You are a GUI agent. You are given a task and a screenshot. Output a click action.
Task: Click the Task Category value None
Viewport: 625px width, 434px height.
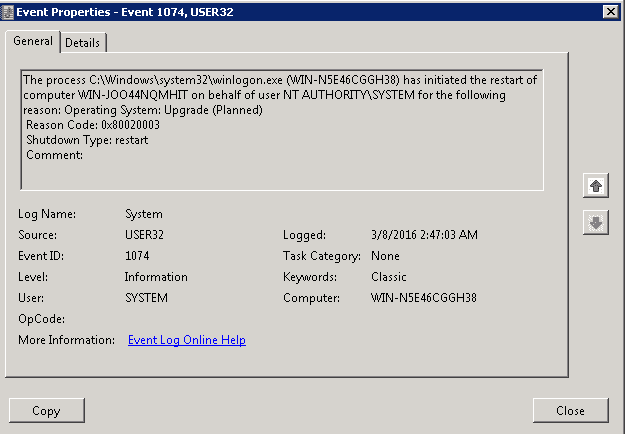pyautogui.click(x=385, y=256)
